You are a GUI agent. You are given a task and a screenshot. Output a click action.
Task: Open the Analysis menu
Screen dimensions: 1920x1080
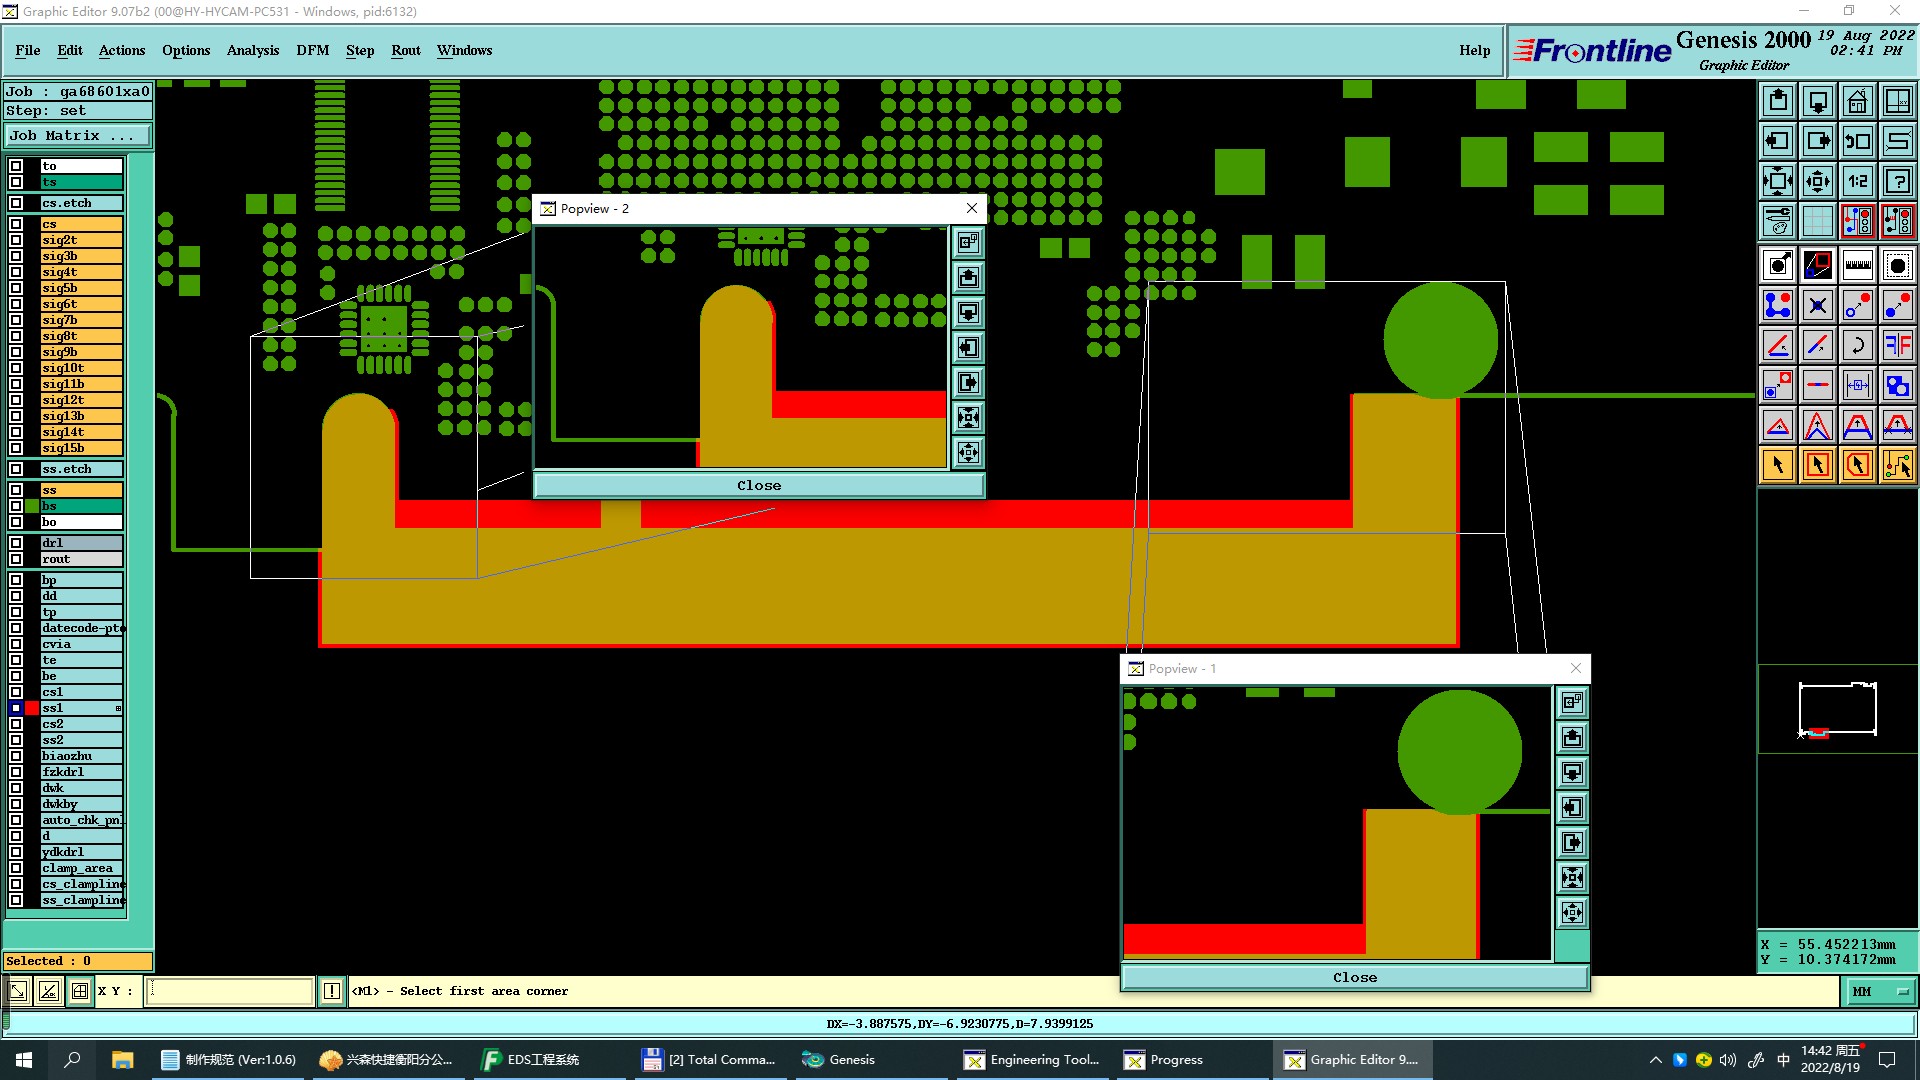pos(252,50)
